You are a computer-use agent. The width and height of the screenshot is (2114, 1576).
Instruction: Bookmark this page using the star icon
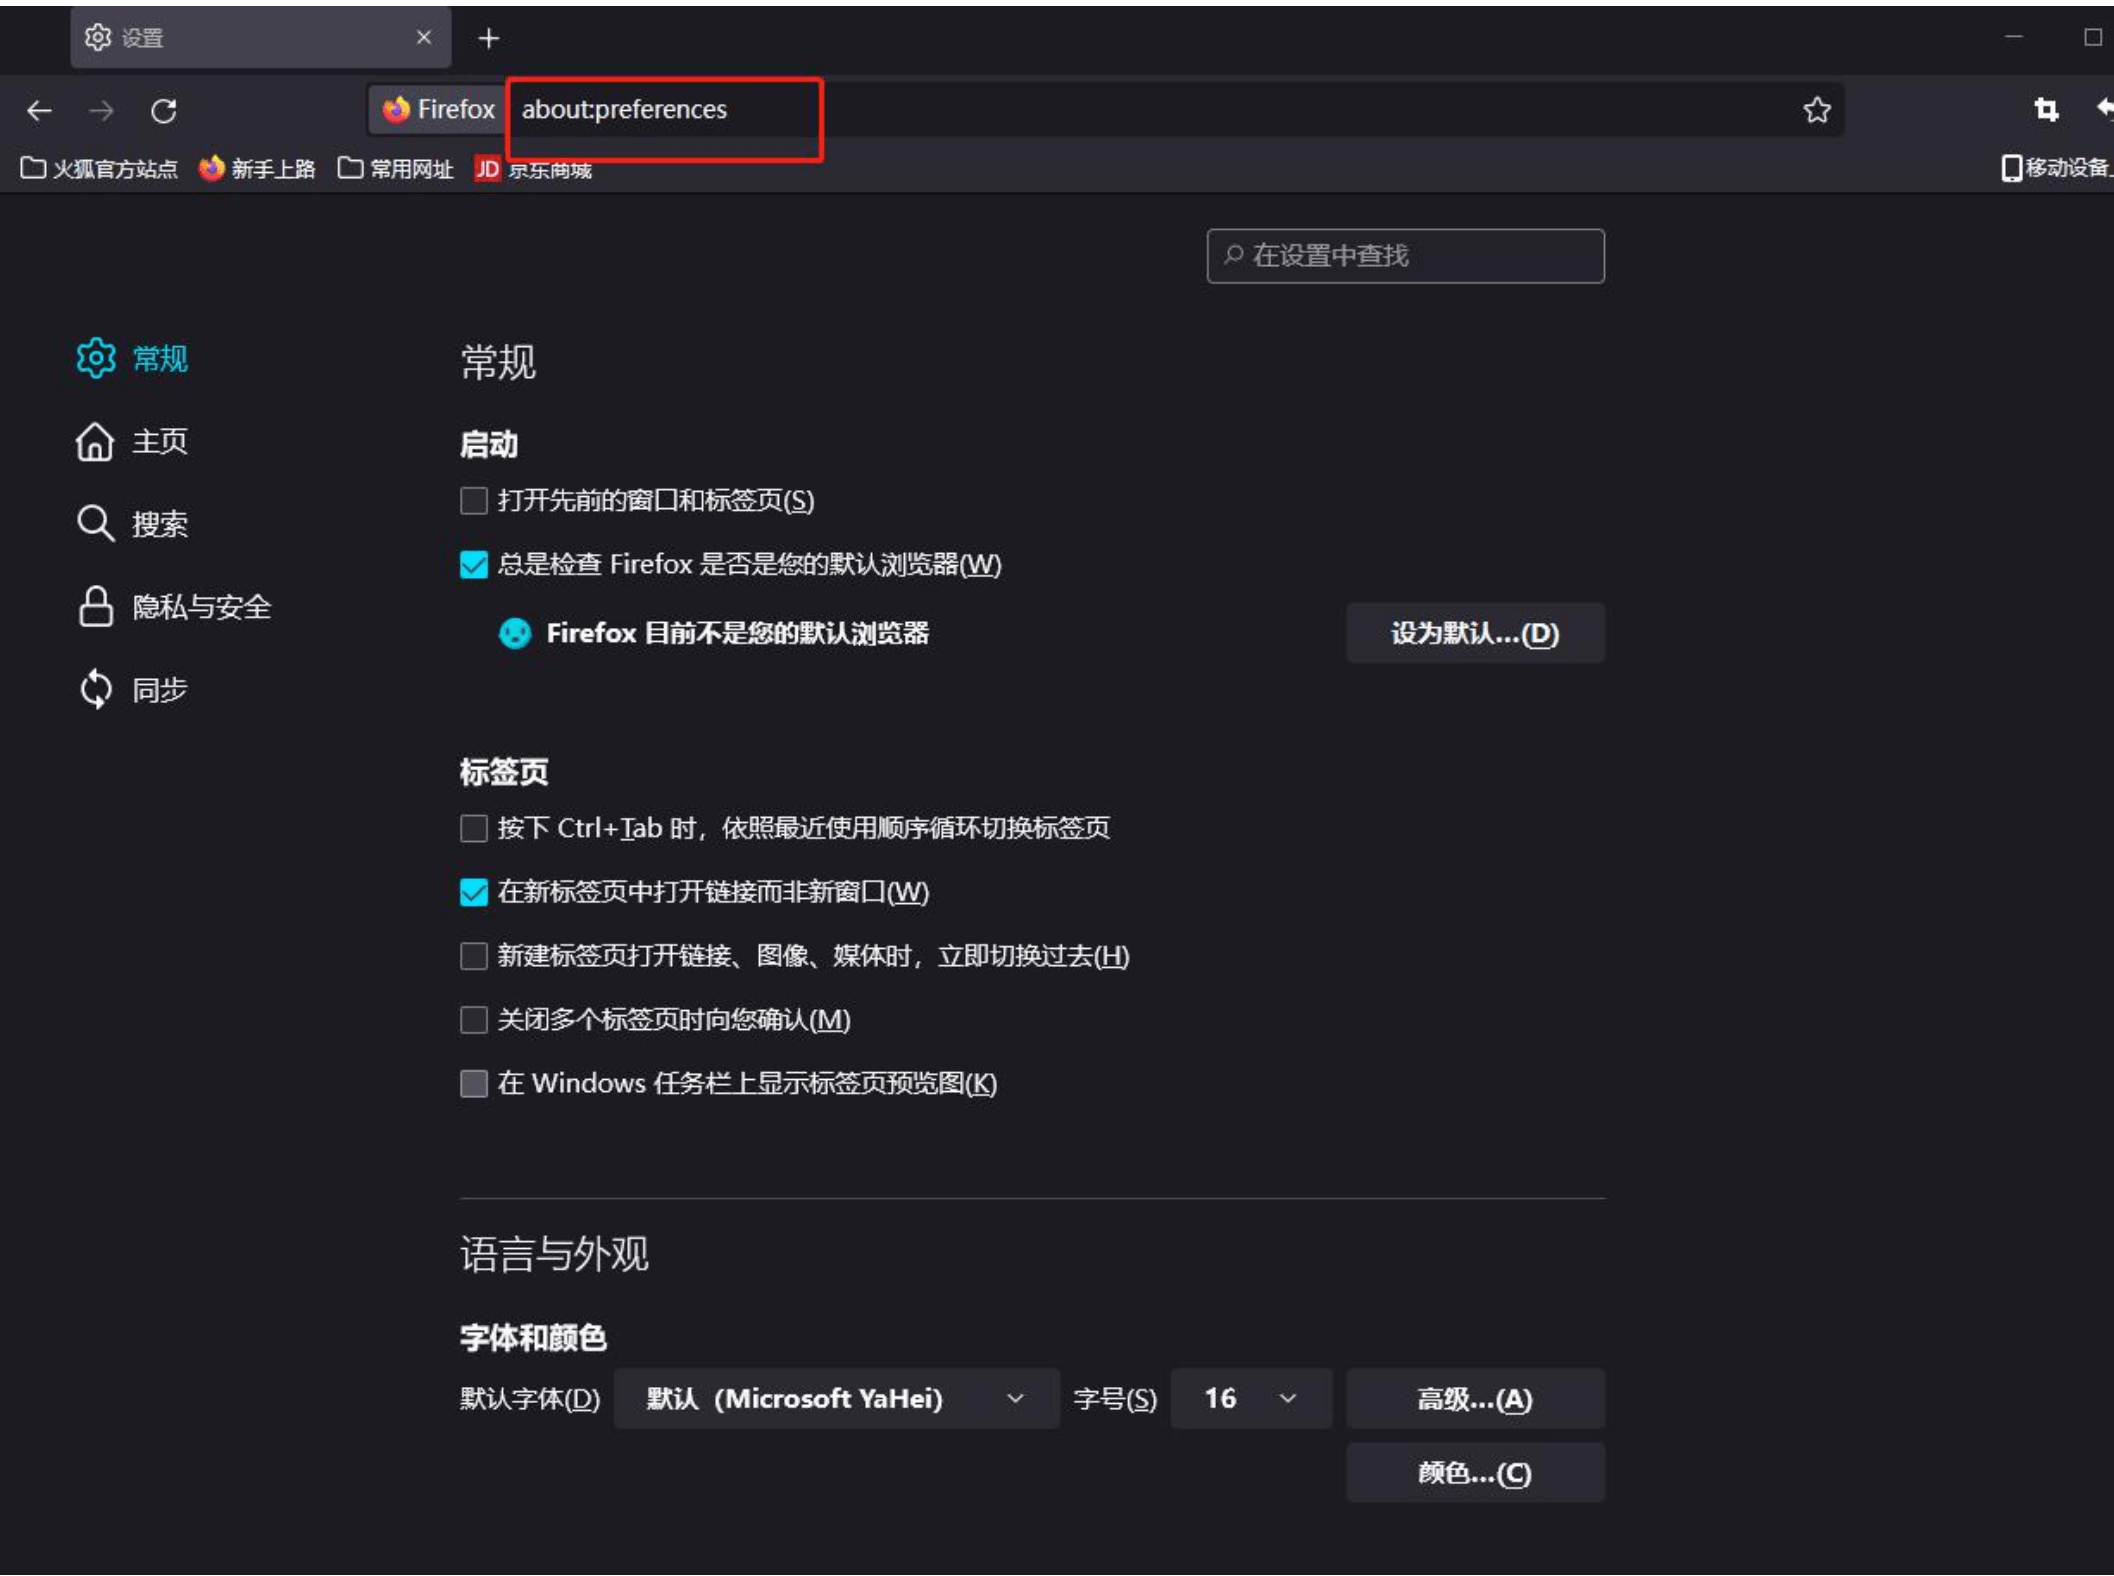tap(1816, 110)
